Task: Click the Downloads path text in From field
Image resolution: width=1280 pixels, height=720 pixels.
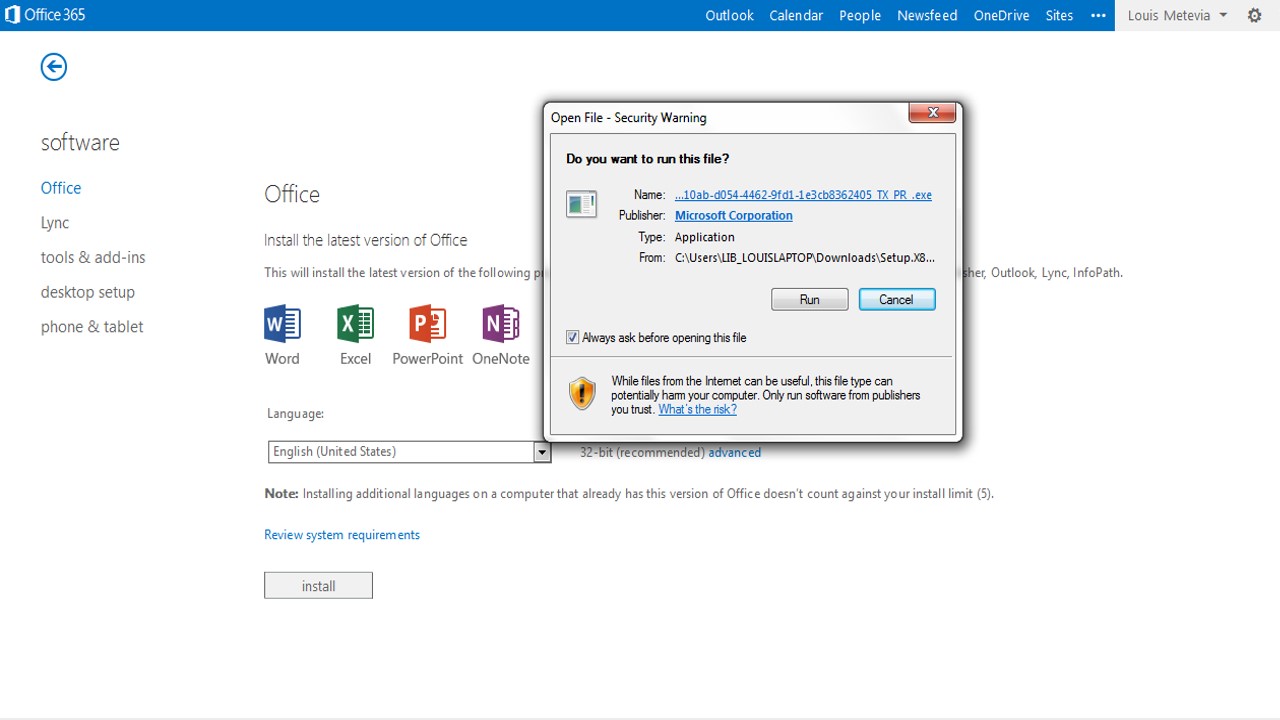Action: (805, 258)
